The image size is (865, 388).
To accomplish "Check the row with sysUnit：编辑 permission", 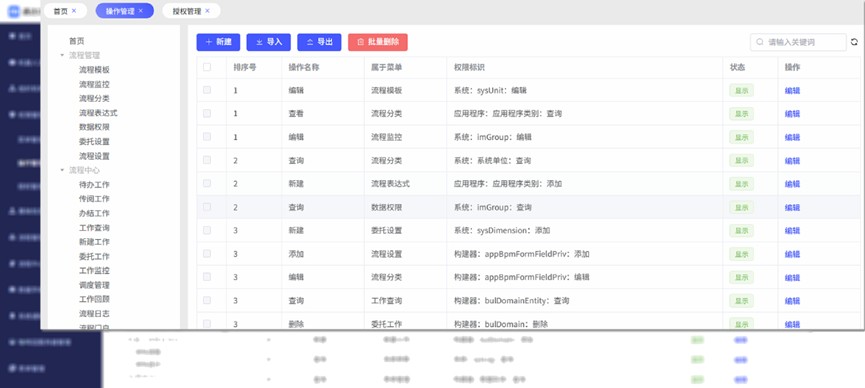I will (x=207, y=90).
